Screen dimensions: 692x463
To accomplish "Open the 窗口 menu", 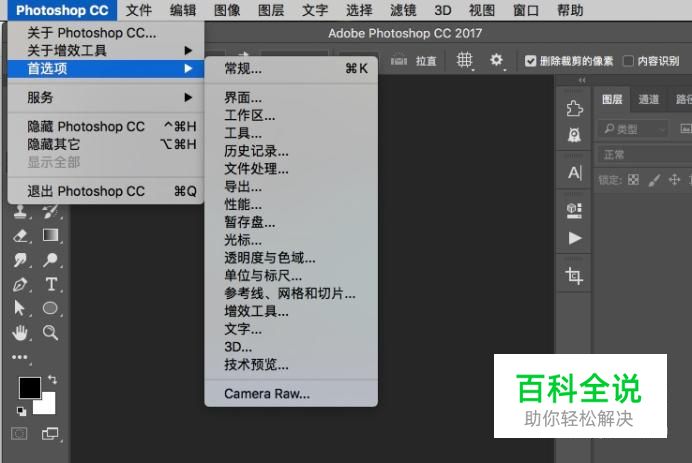I will click(x=526, y=10).
